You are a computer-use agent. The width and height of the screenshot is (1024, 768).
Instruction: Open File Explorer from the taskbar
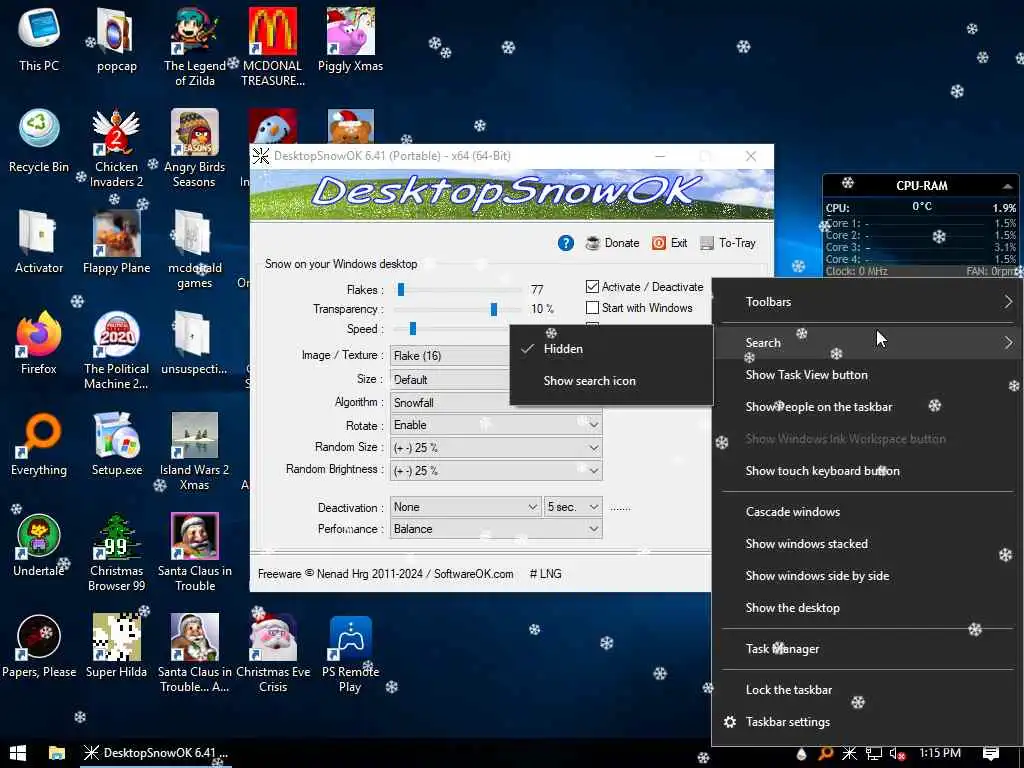coord(57,753)
